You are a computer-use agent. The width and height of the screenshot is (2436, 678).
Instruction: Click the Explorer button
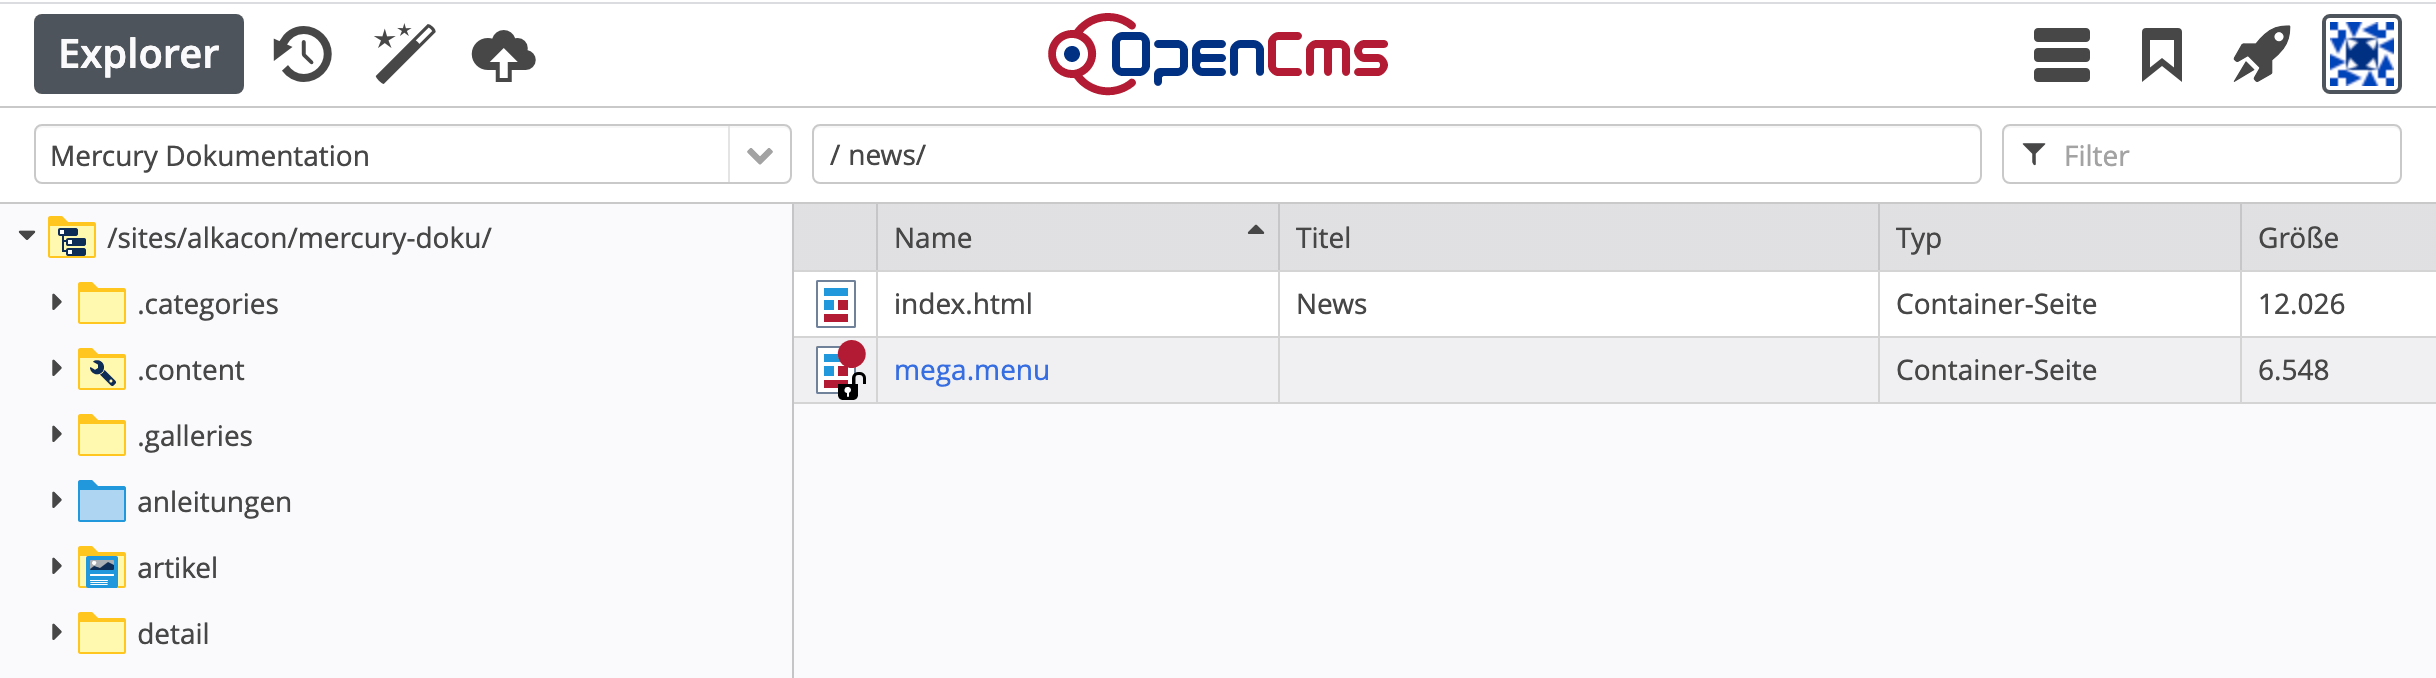click(139, 54)
